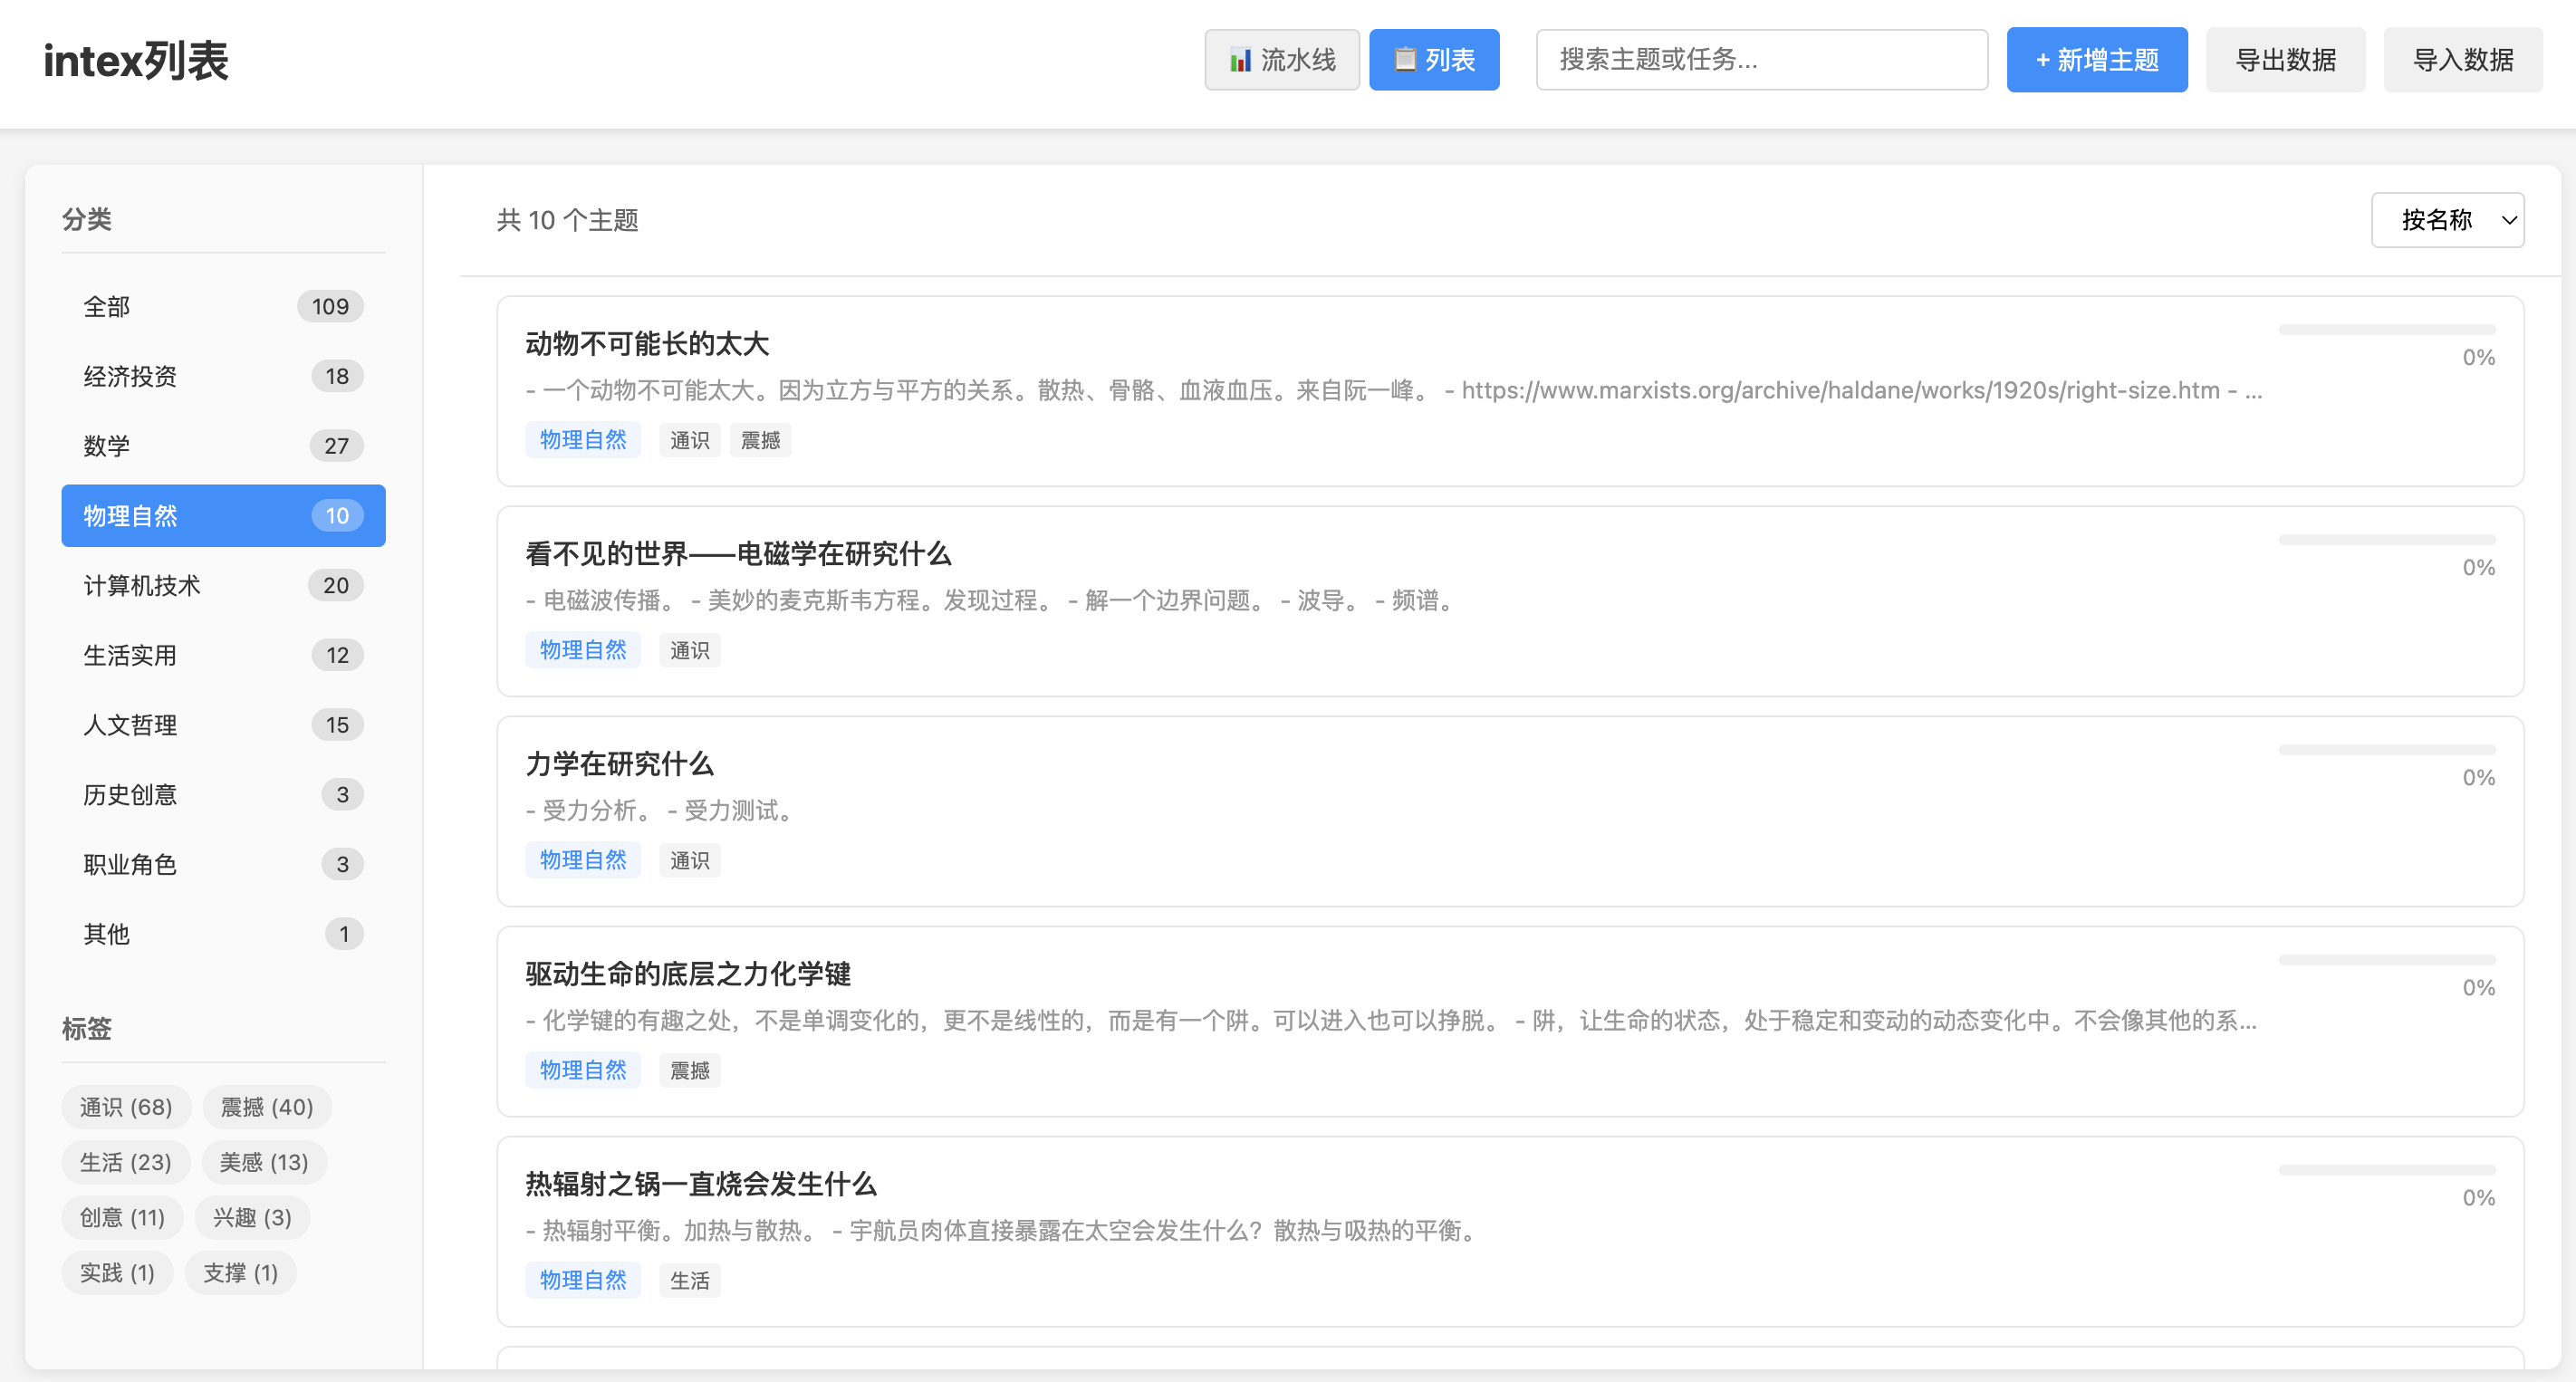Screen dimensions: 2576x1382
Task: Click the progress bar of the 看不见的世界 topic
Action: click(x=2386, y=540)
